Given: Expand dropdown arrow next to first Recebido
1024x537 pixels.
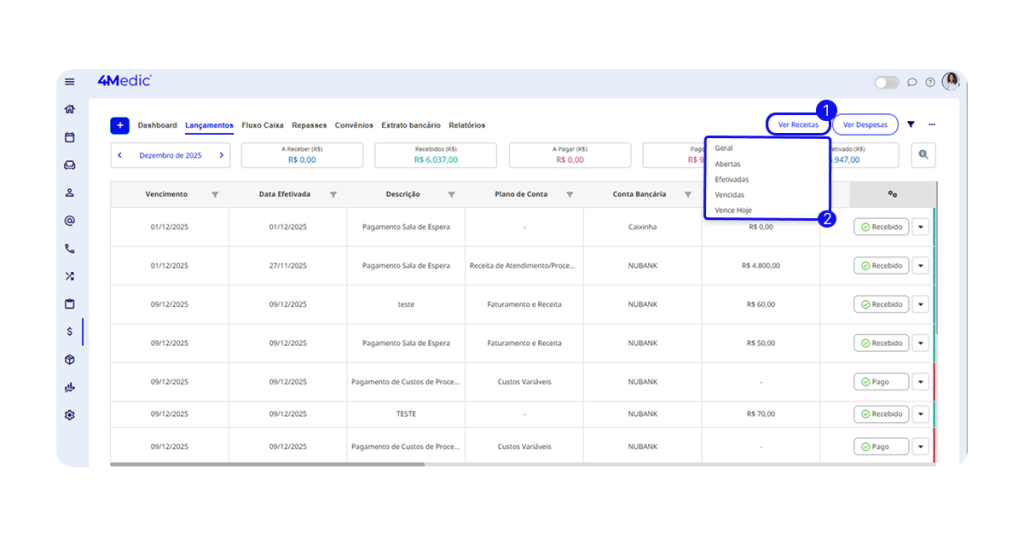Looking at the screenshot, I should (x=921, y=227).
